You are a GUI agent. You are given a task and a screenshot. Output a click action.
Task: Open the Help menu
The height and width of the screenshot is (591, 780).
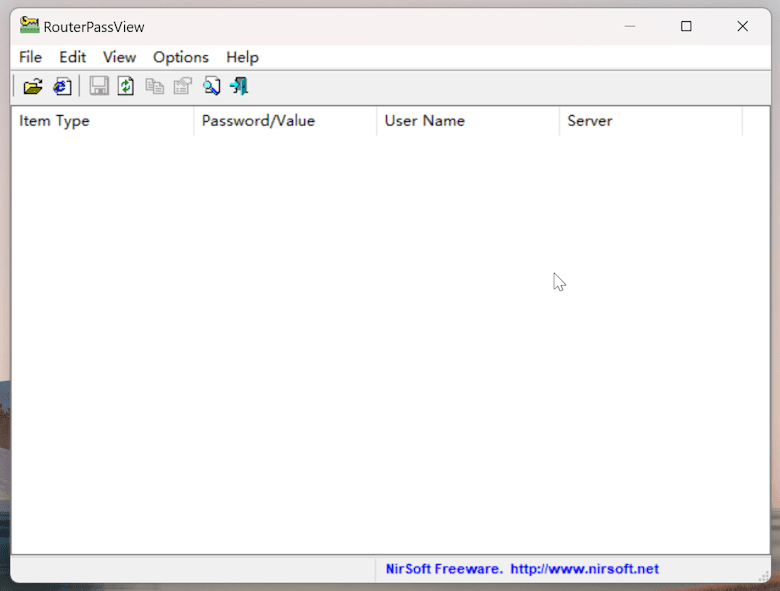coord(242,57)
